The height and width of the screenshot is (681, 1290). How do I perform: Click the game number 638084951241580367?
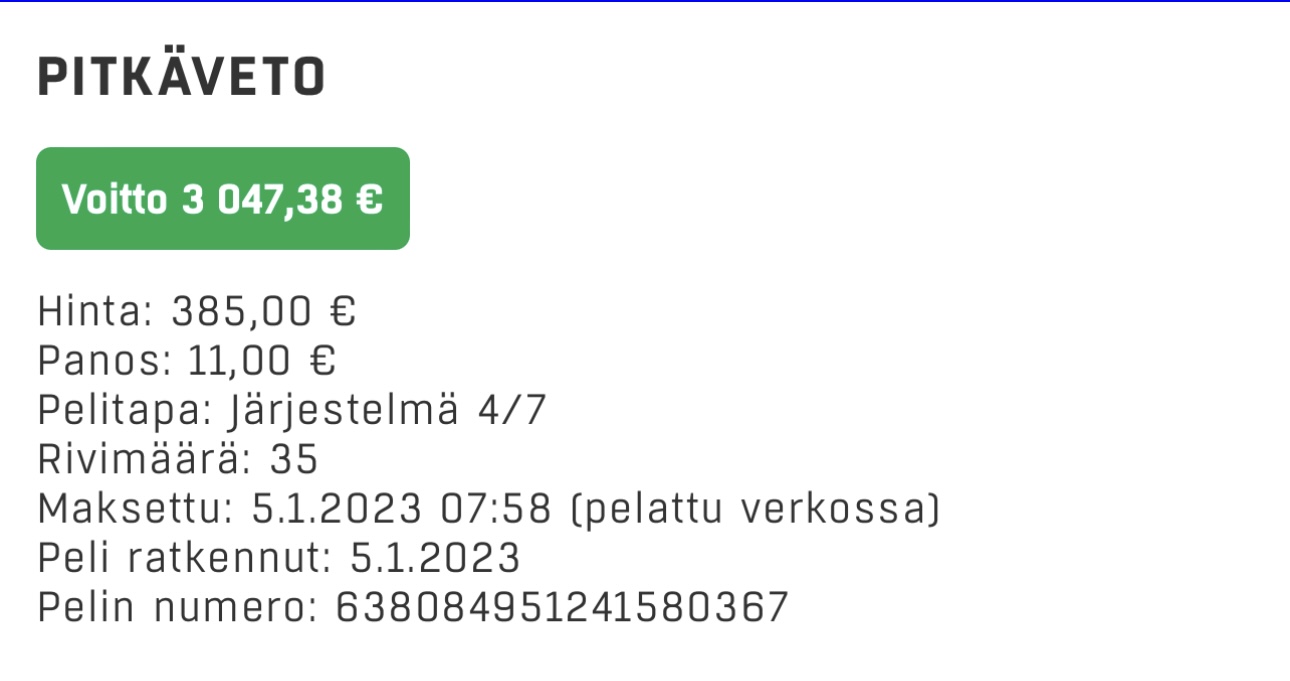point(562,607)
